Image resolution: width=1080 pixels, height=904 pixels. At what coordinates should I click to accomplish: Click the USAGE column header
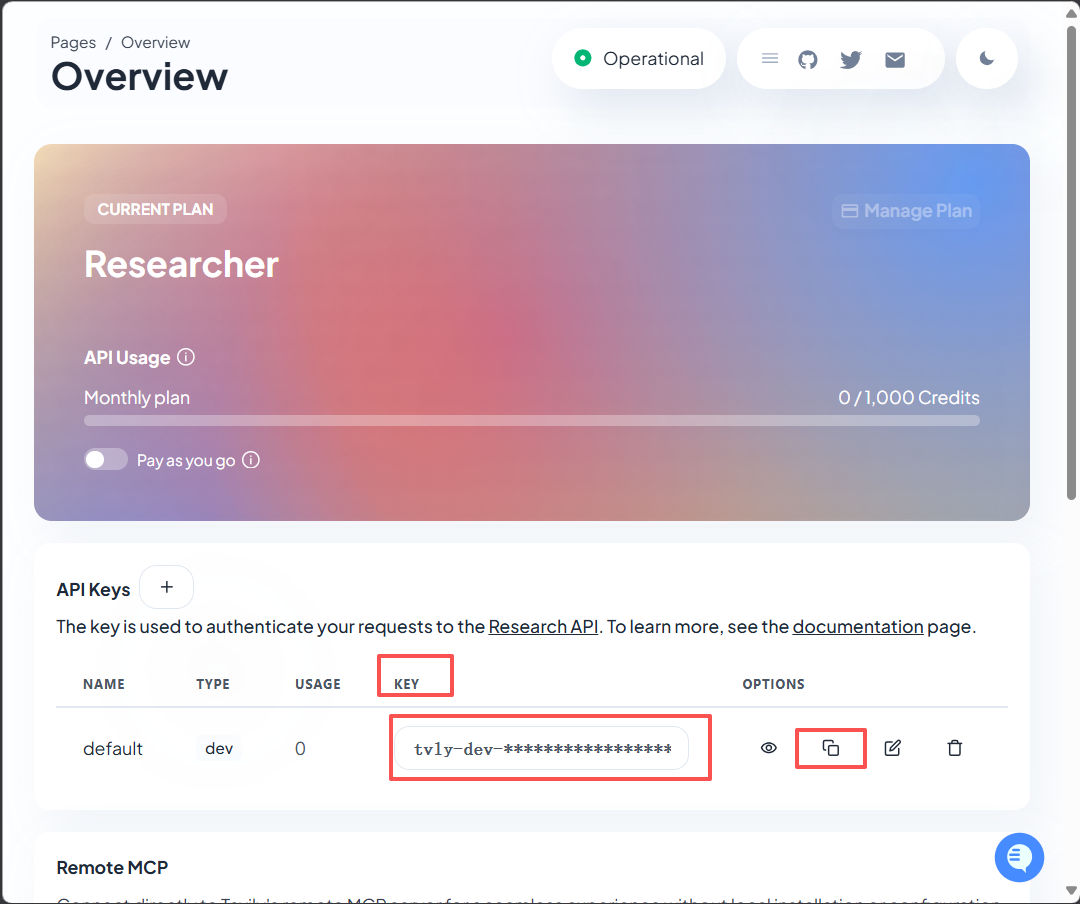(318, 684)
